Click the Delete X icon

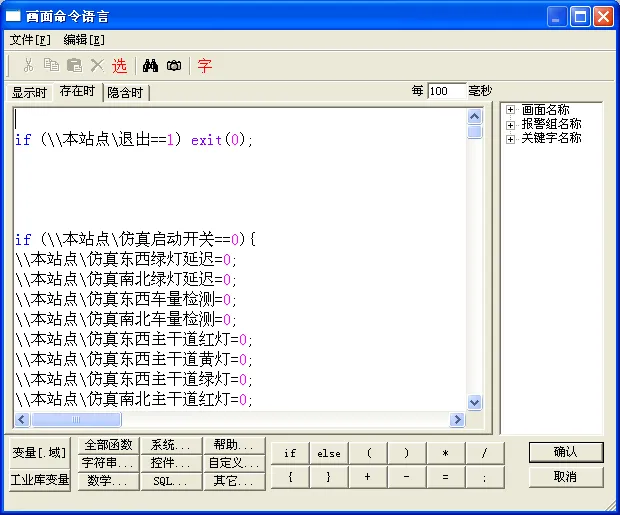point(97,65)
